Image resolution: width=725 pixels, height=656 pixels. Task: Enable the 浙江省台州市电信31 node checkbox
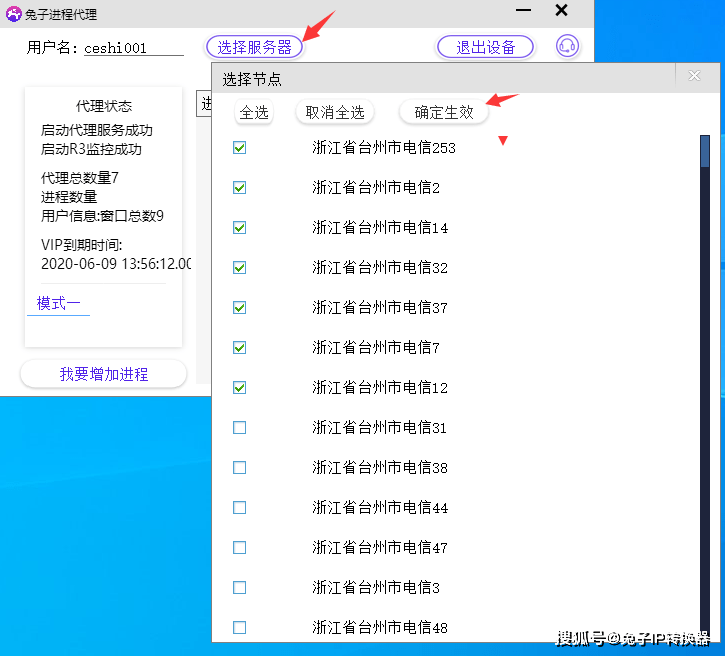point(239,428)
